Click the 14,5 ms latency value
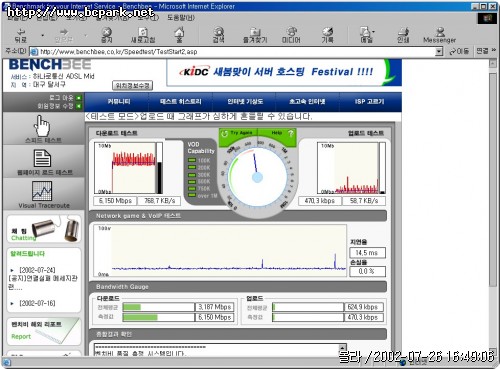Image resolution: width=500 pixels, height=369 pixels. pos(367,253)
